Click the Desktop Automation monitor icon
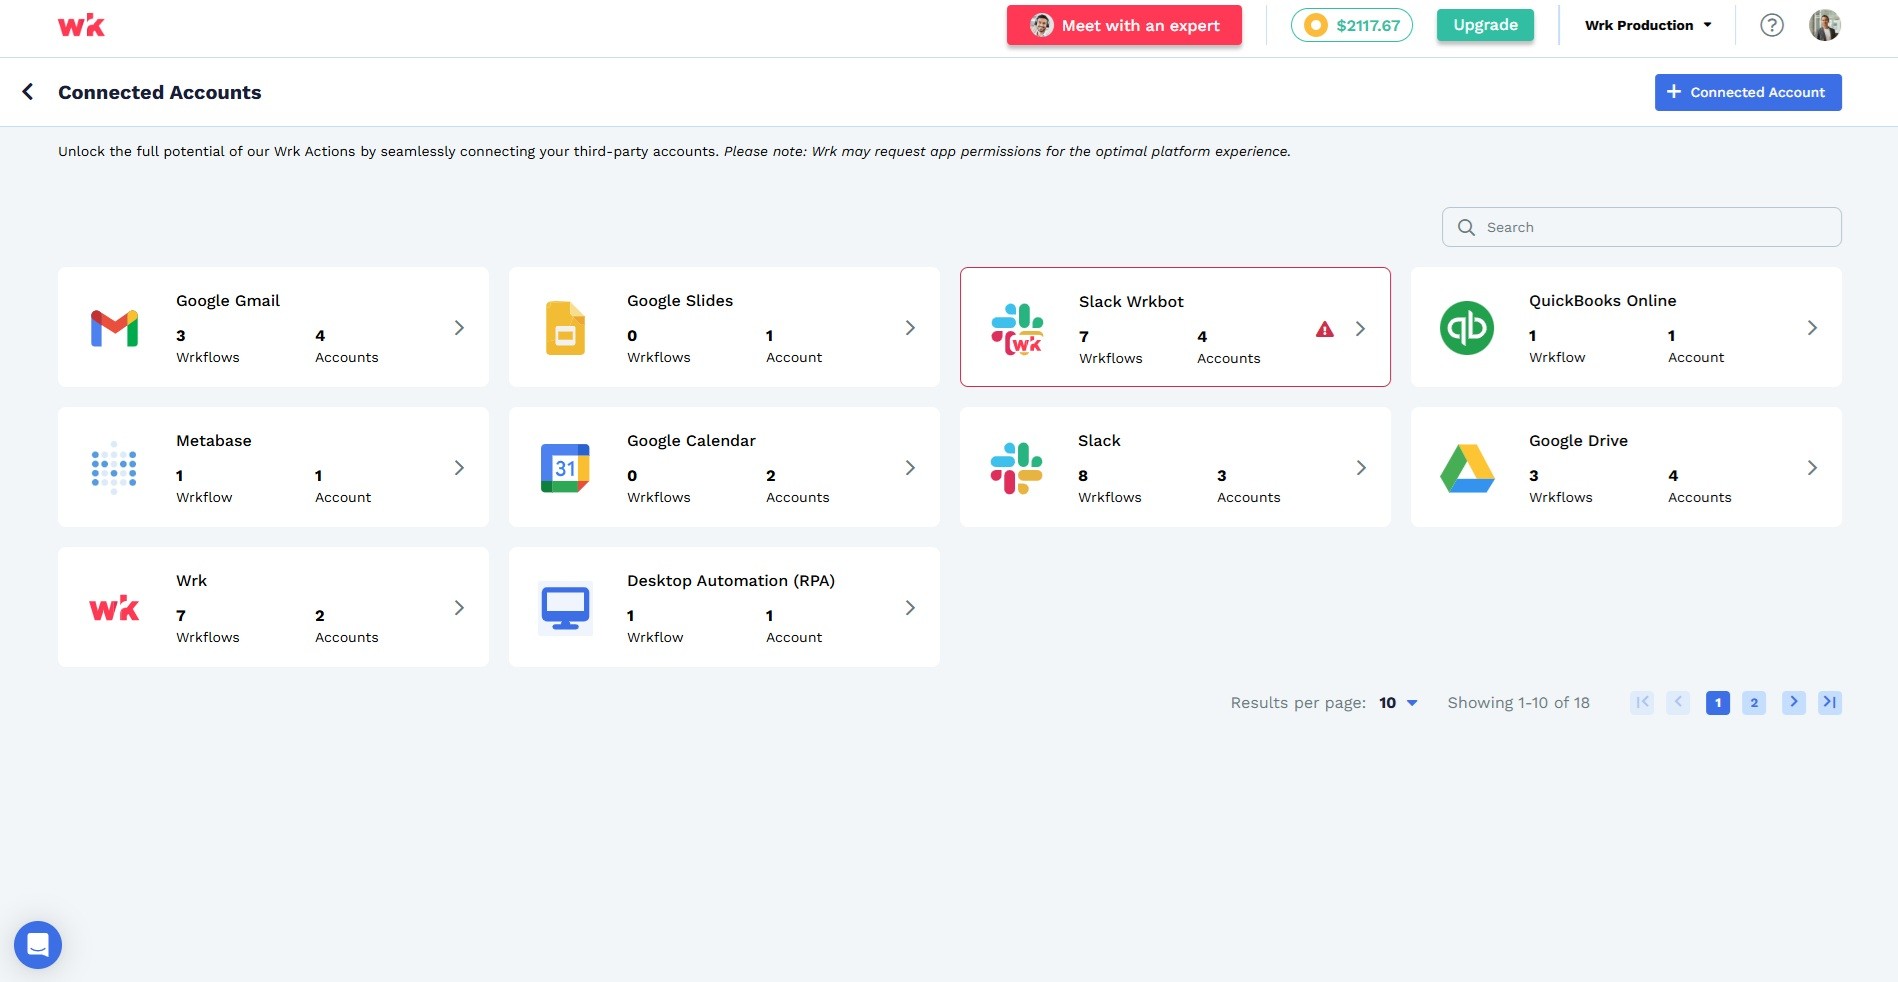 tap(565, 607)
